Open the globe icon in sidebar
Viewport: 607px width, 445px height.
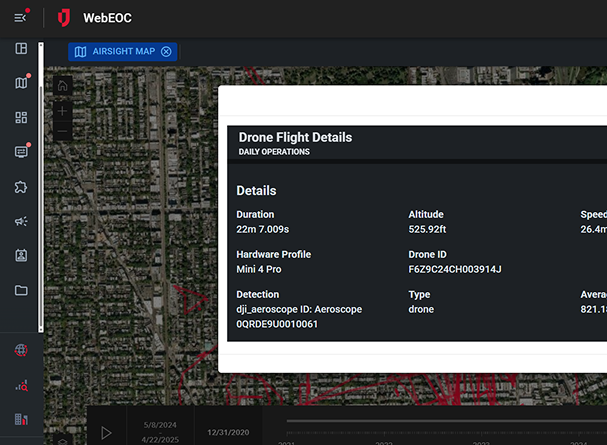click(21, 350)
